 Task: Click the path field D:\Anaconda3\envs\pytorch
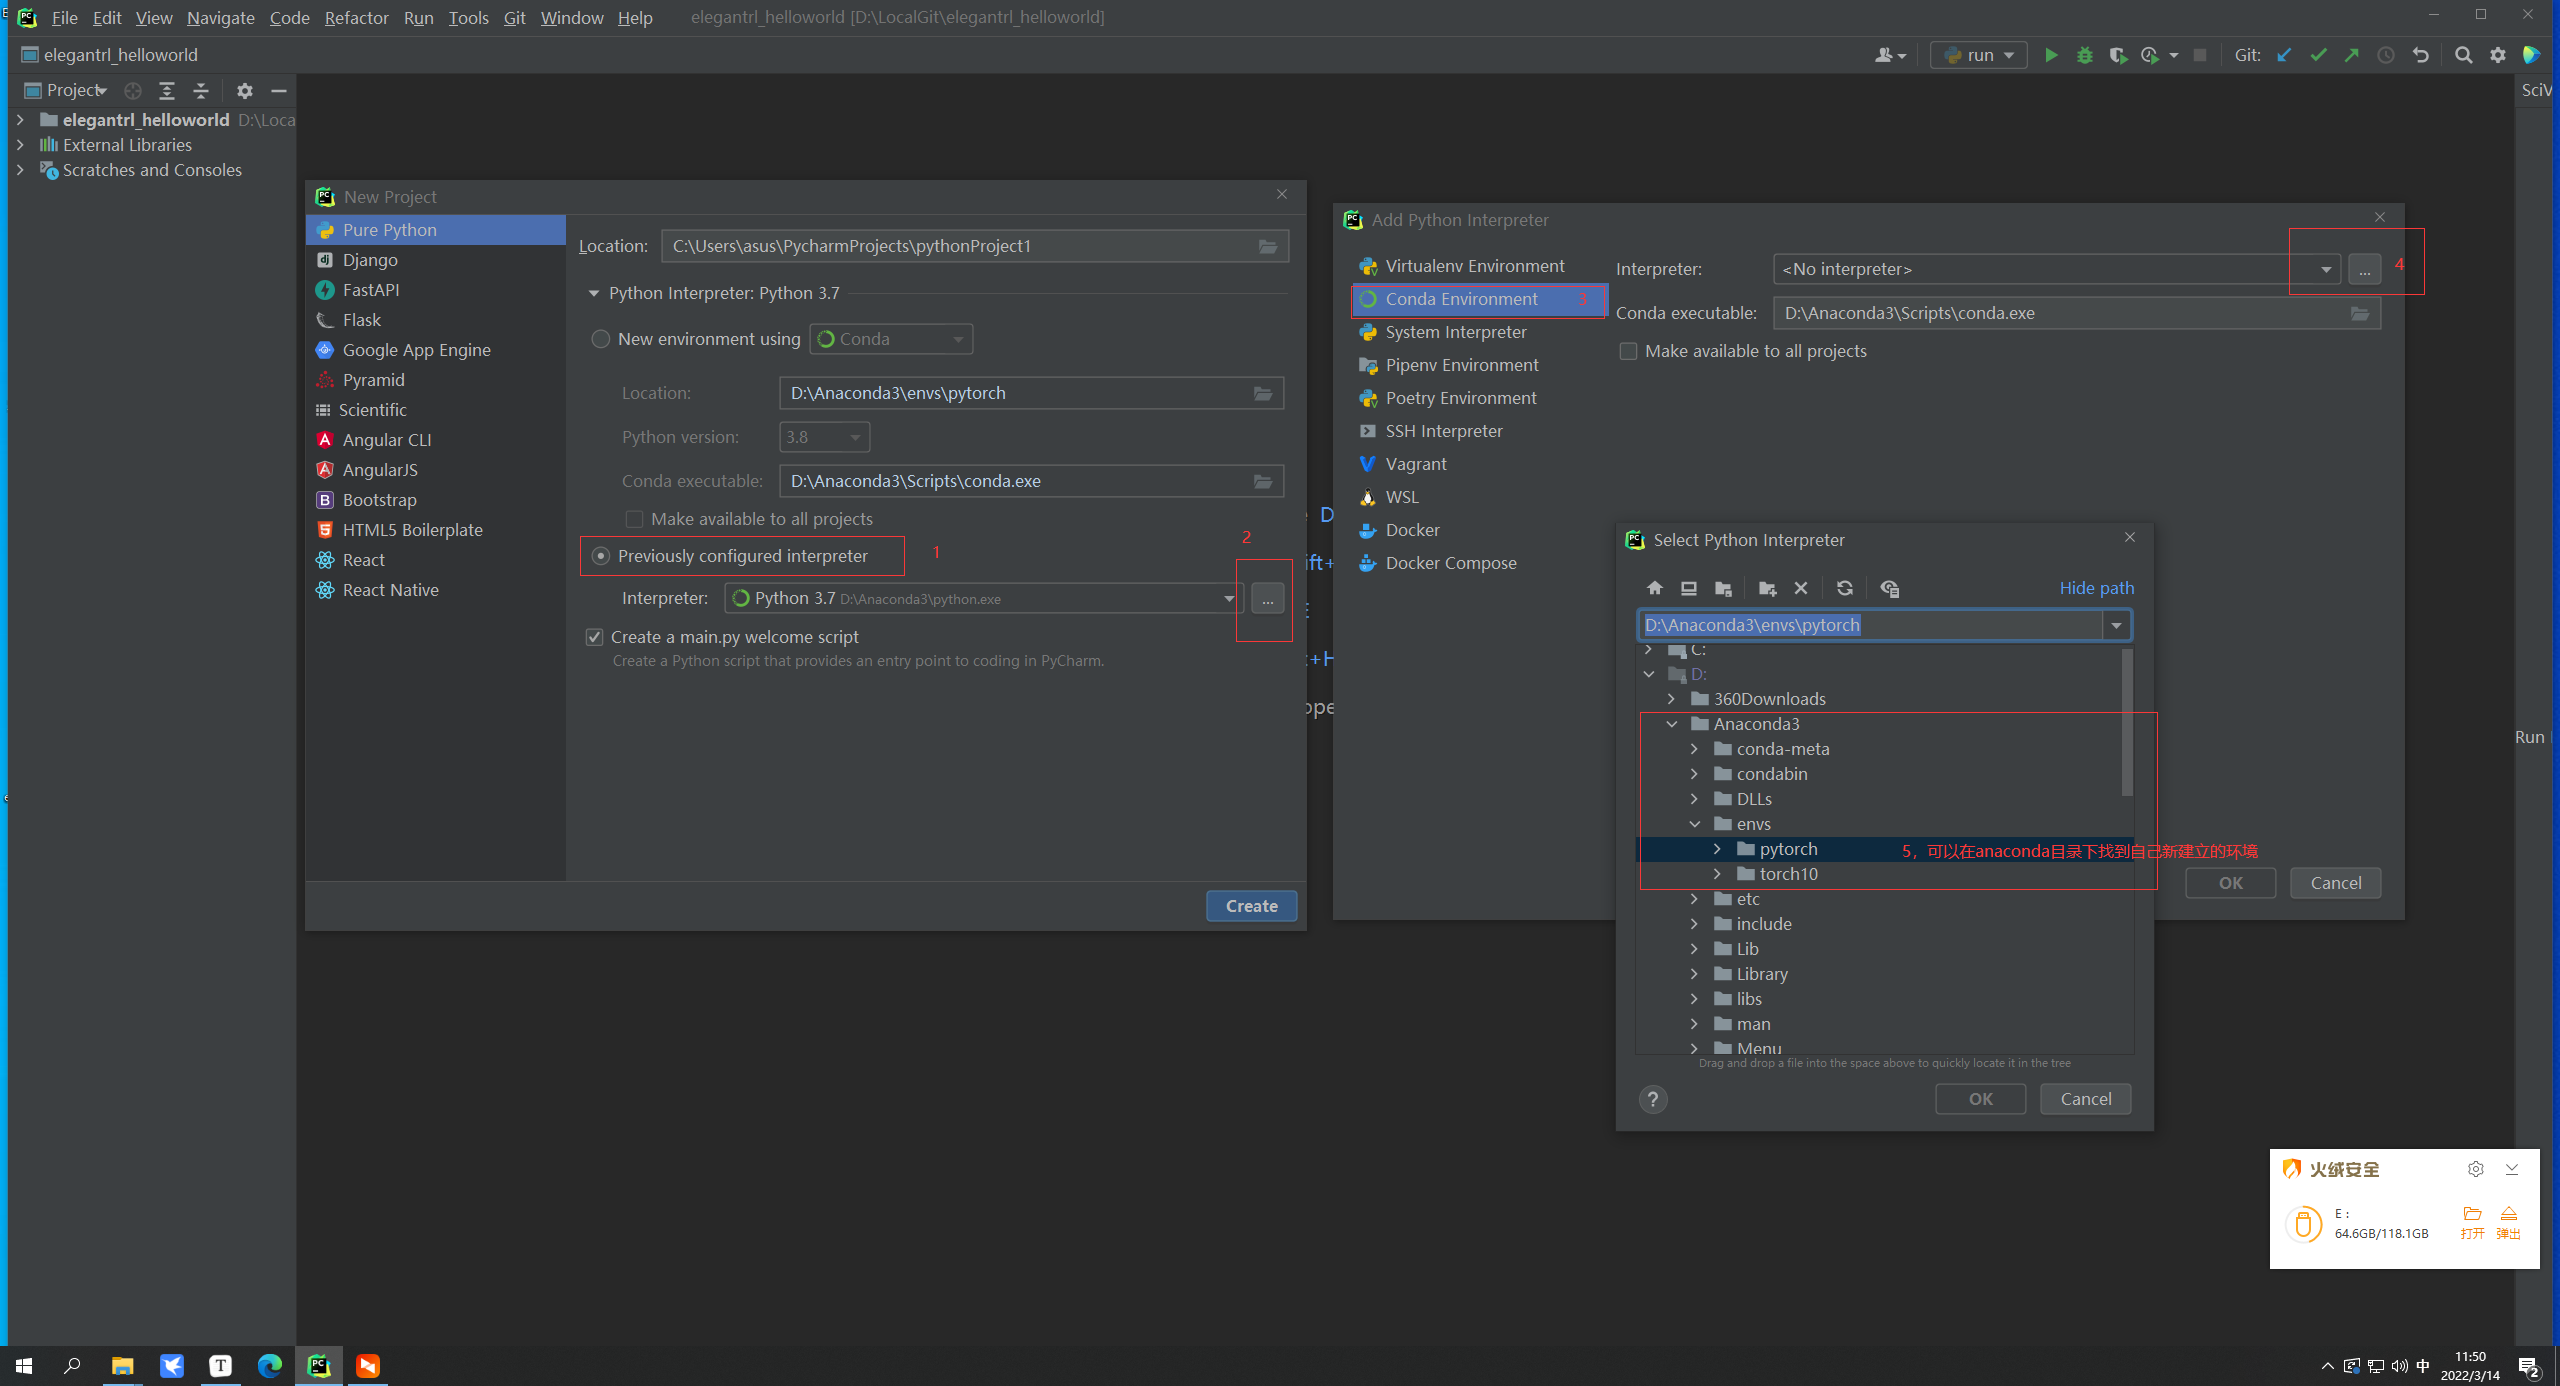pyautogui.click(x=1870, y=625)
